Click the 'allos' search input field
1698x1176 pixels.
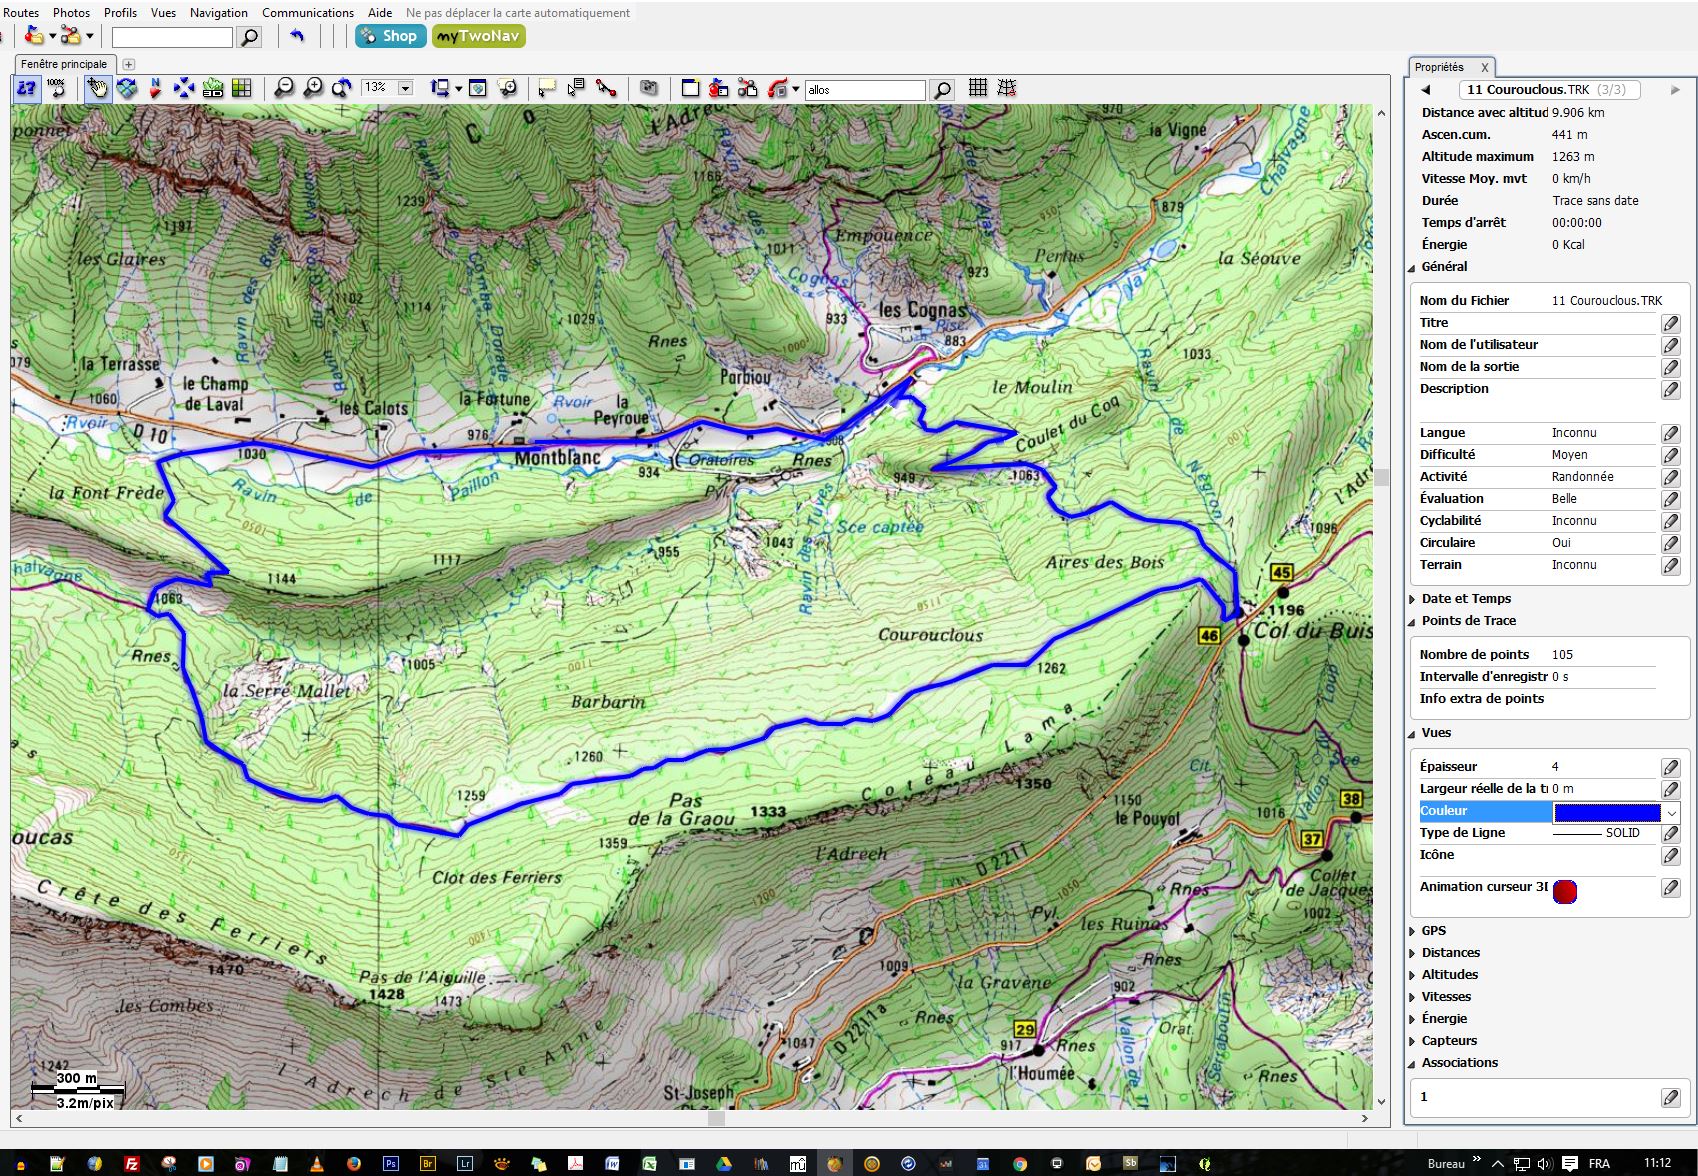pos(865,90)
